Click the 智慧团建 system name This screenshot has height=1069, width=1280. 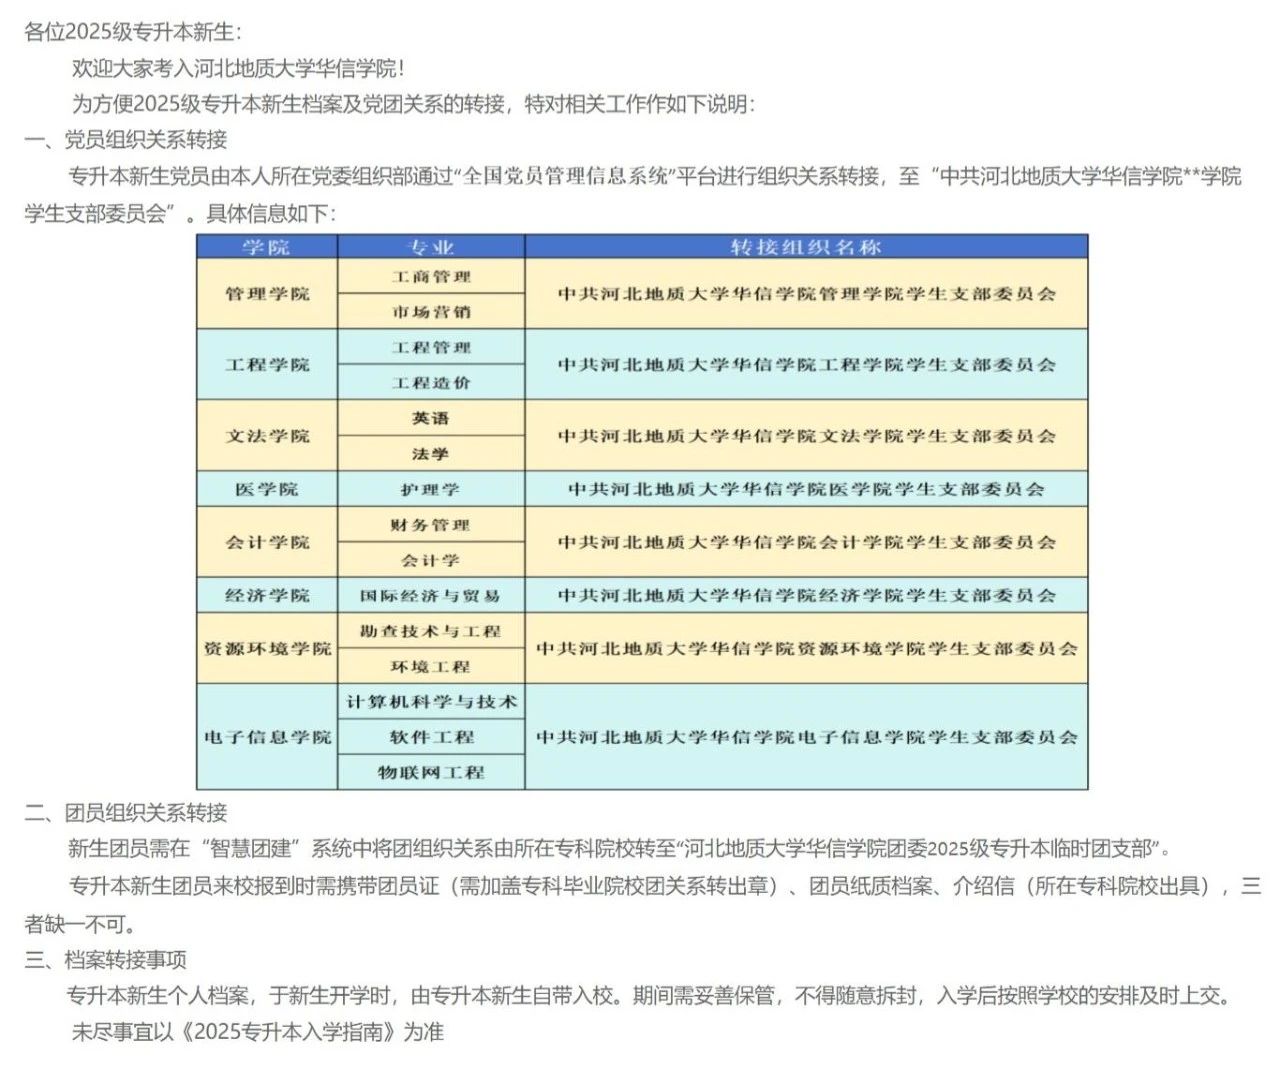pos(250,849)
